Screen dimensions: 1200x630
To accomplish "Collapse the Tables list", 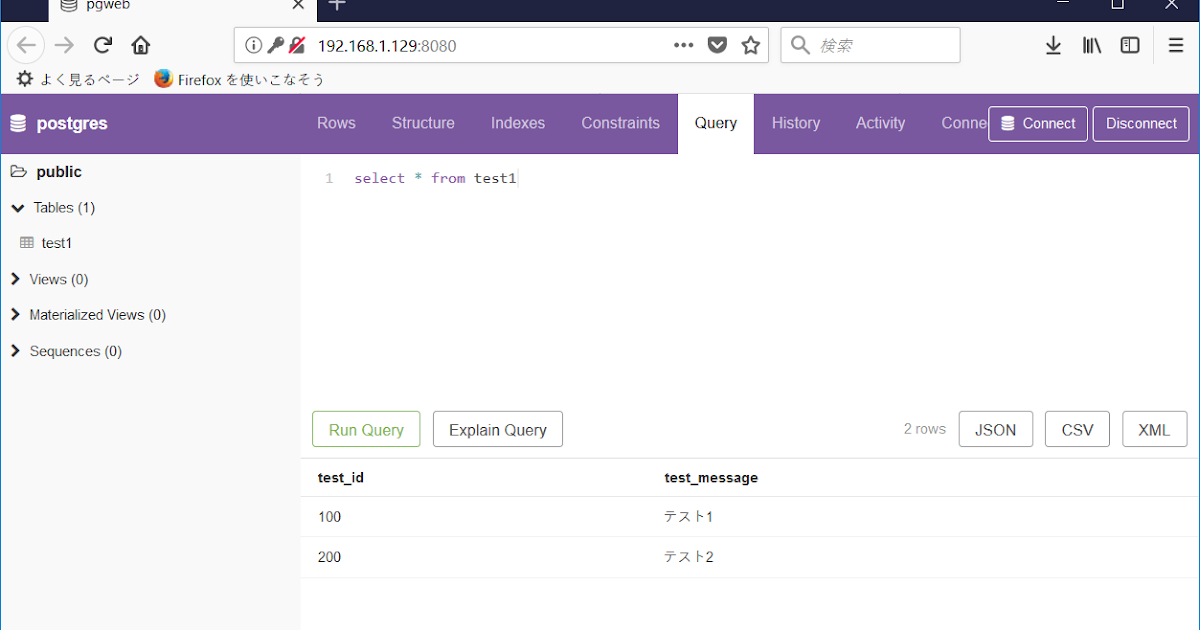I will pyautogui.click(x=16, y=207).
